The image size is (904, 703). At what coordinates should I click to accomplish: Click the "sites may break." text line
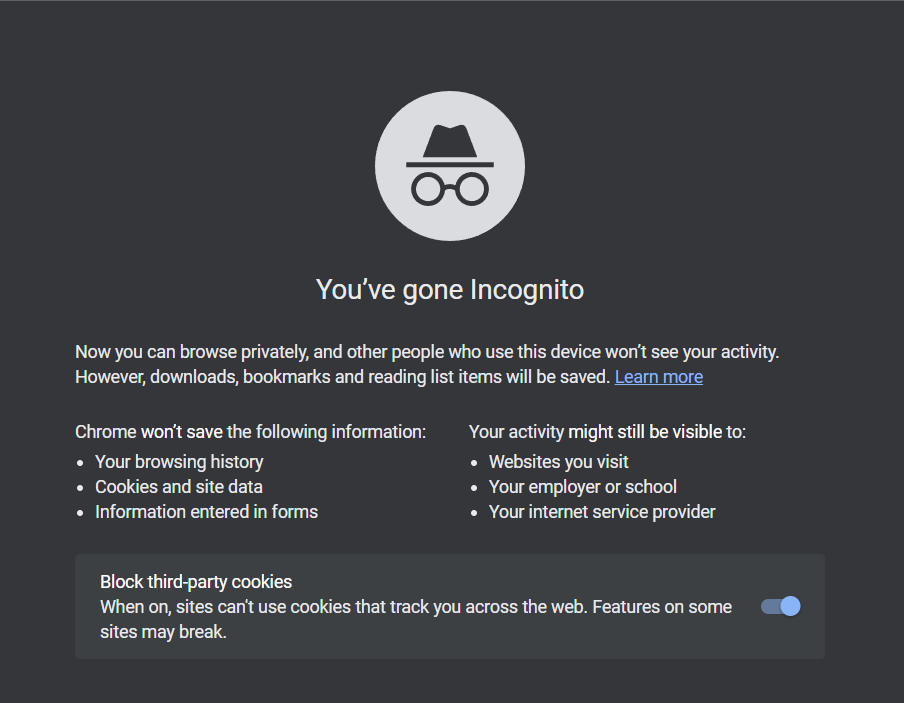click(163, 631)
